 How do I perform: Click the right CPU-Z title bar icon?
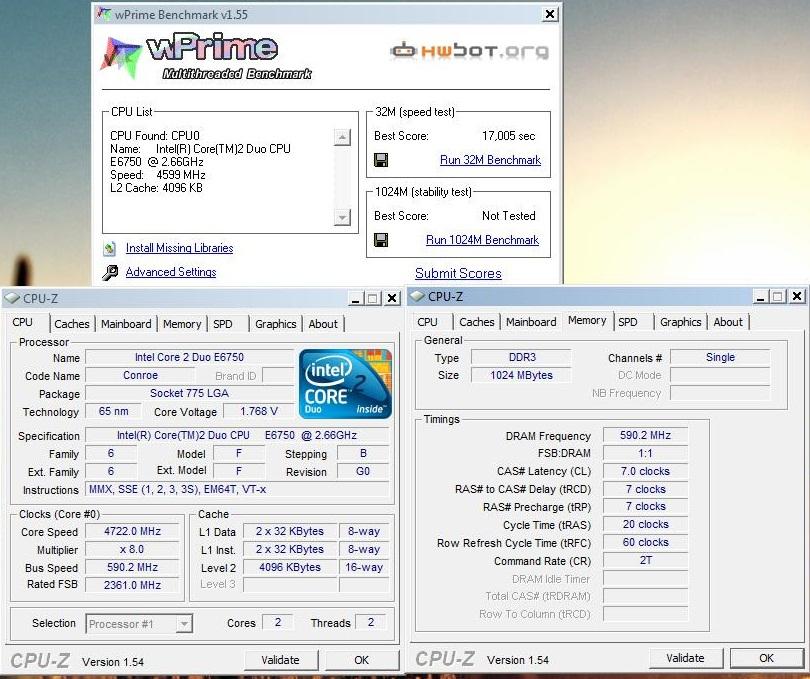pos(417,296)
